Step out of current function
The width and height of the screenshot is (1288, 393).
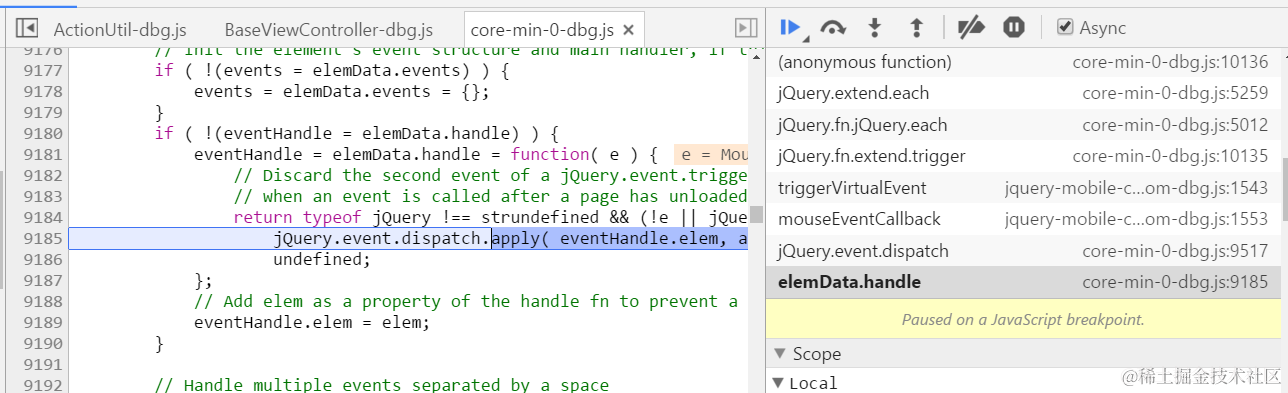point(915,28)
